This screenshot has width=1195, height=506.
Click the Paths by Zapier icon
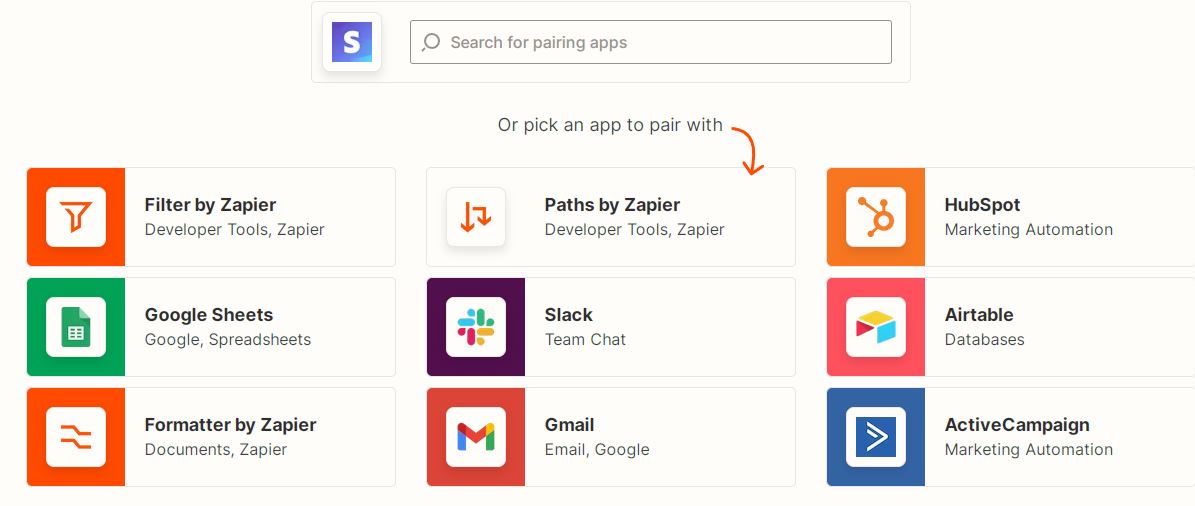pyautogui.click(x=476, y=217)
